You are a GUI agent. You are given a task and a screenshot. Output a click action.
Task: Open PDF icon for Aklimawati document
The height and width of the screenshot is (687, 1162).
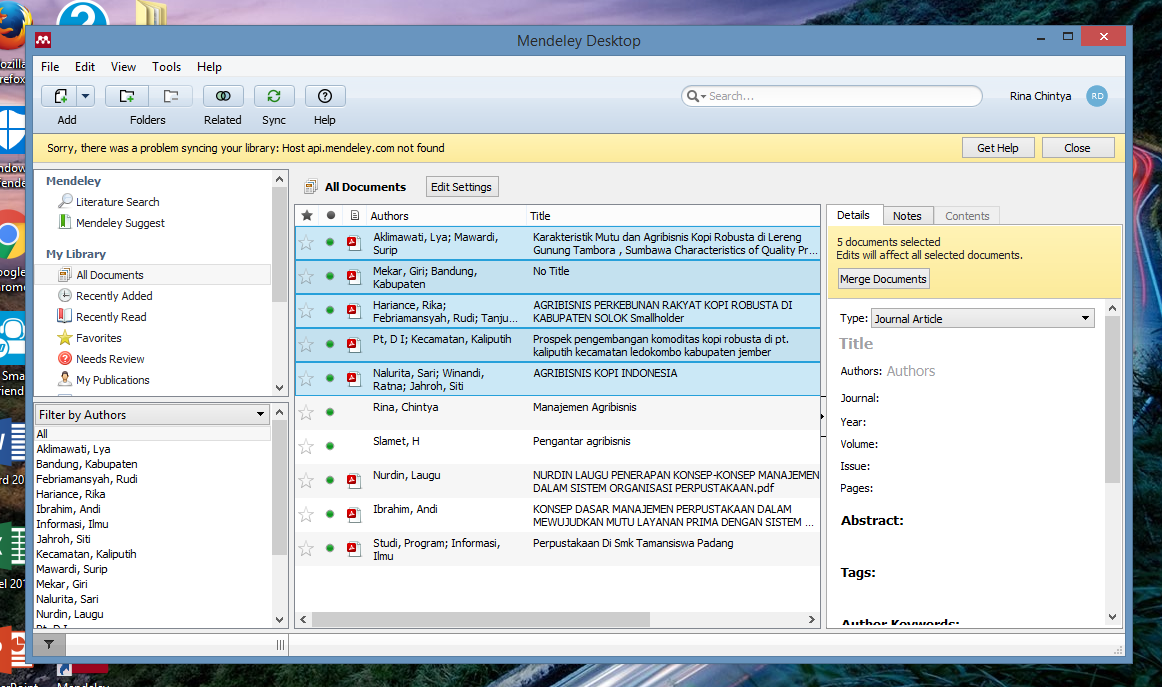tap(353, 242)
